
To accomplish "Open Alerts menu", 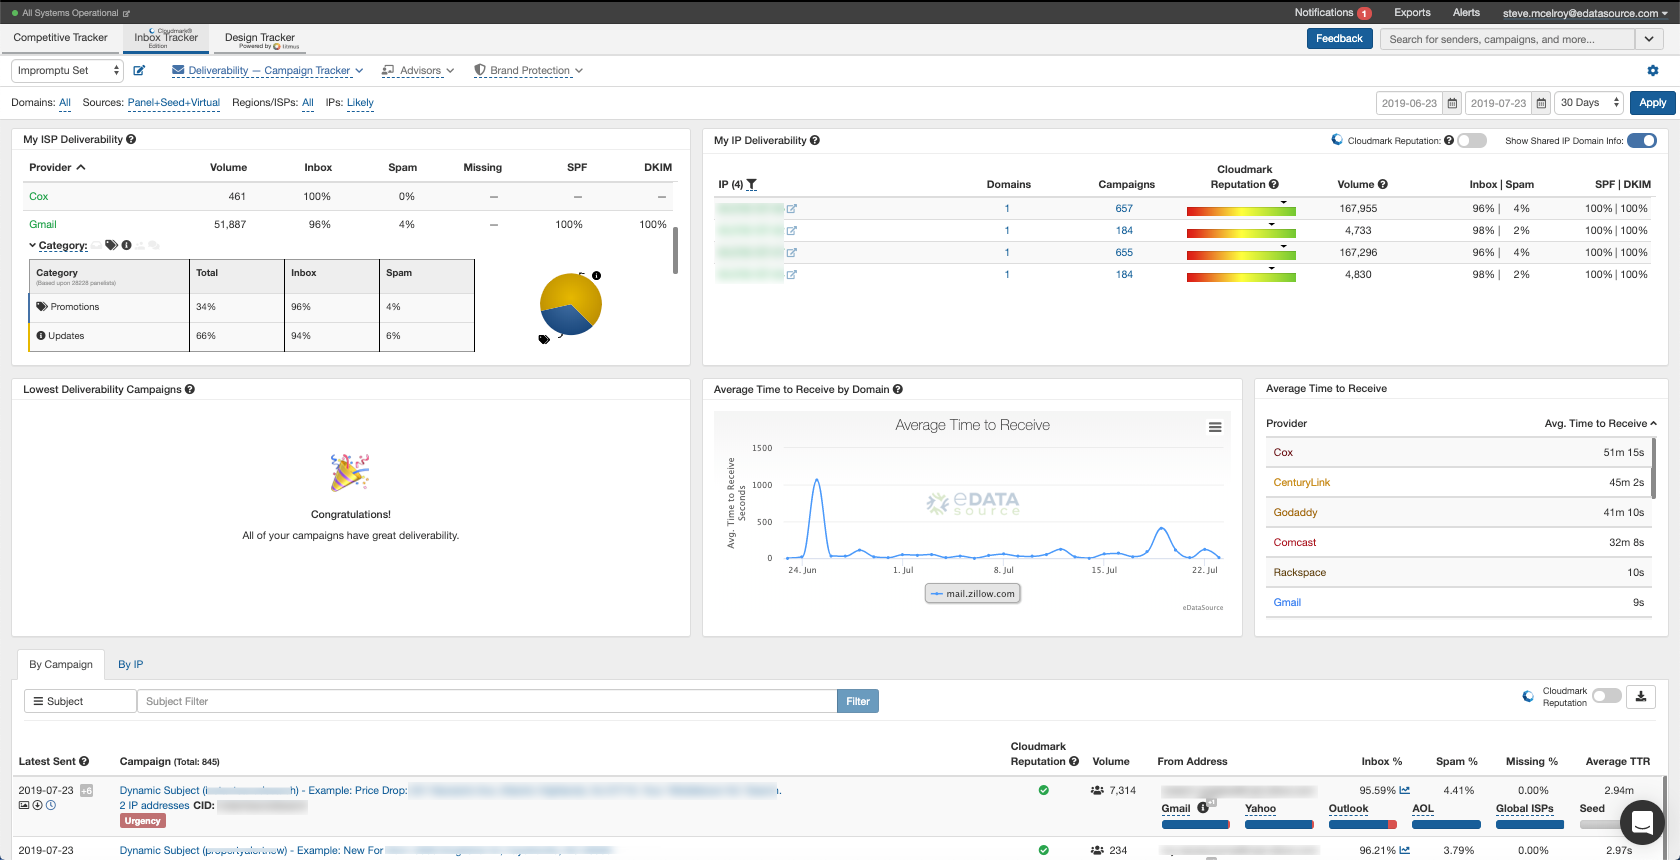I will point(1466,13).
